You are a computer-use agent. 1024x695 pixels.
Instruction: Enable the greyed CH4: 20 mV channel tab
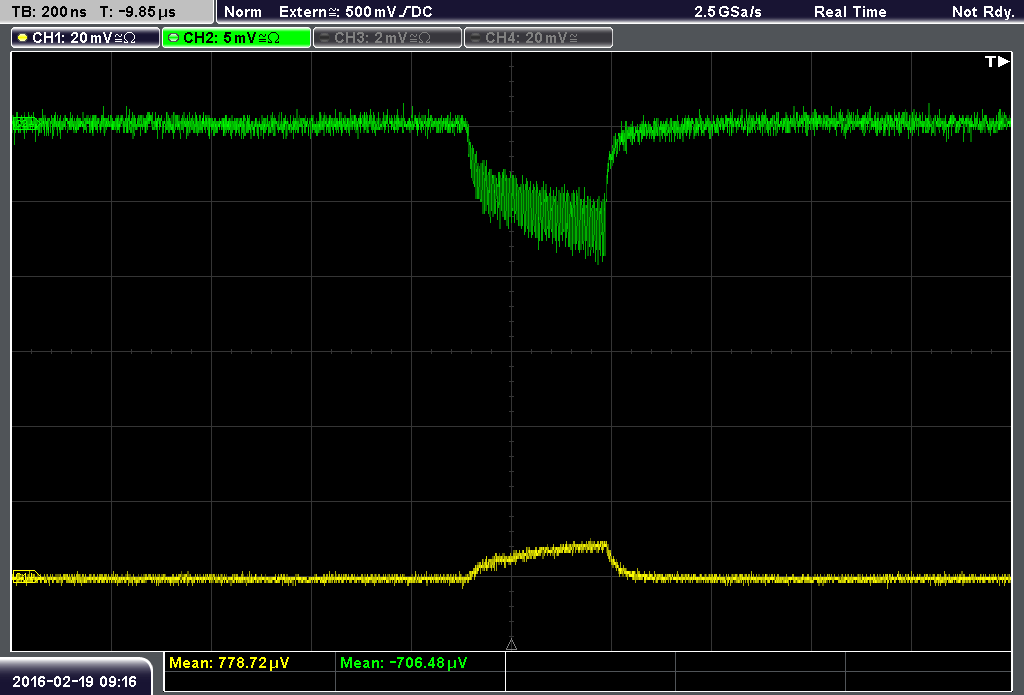tap(538, 38)
